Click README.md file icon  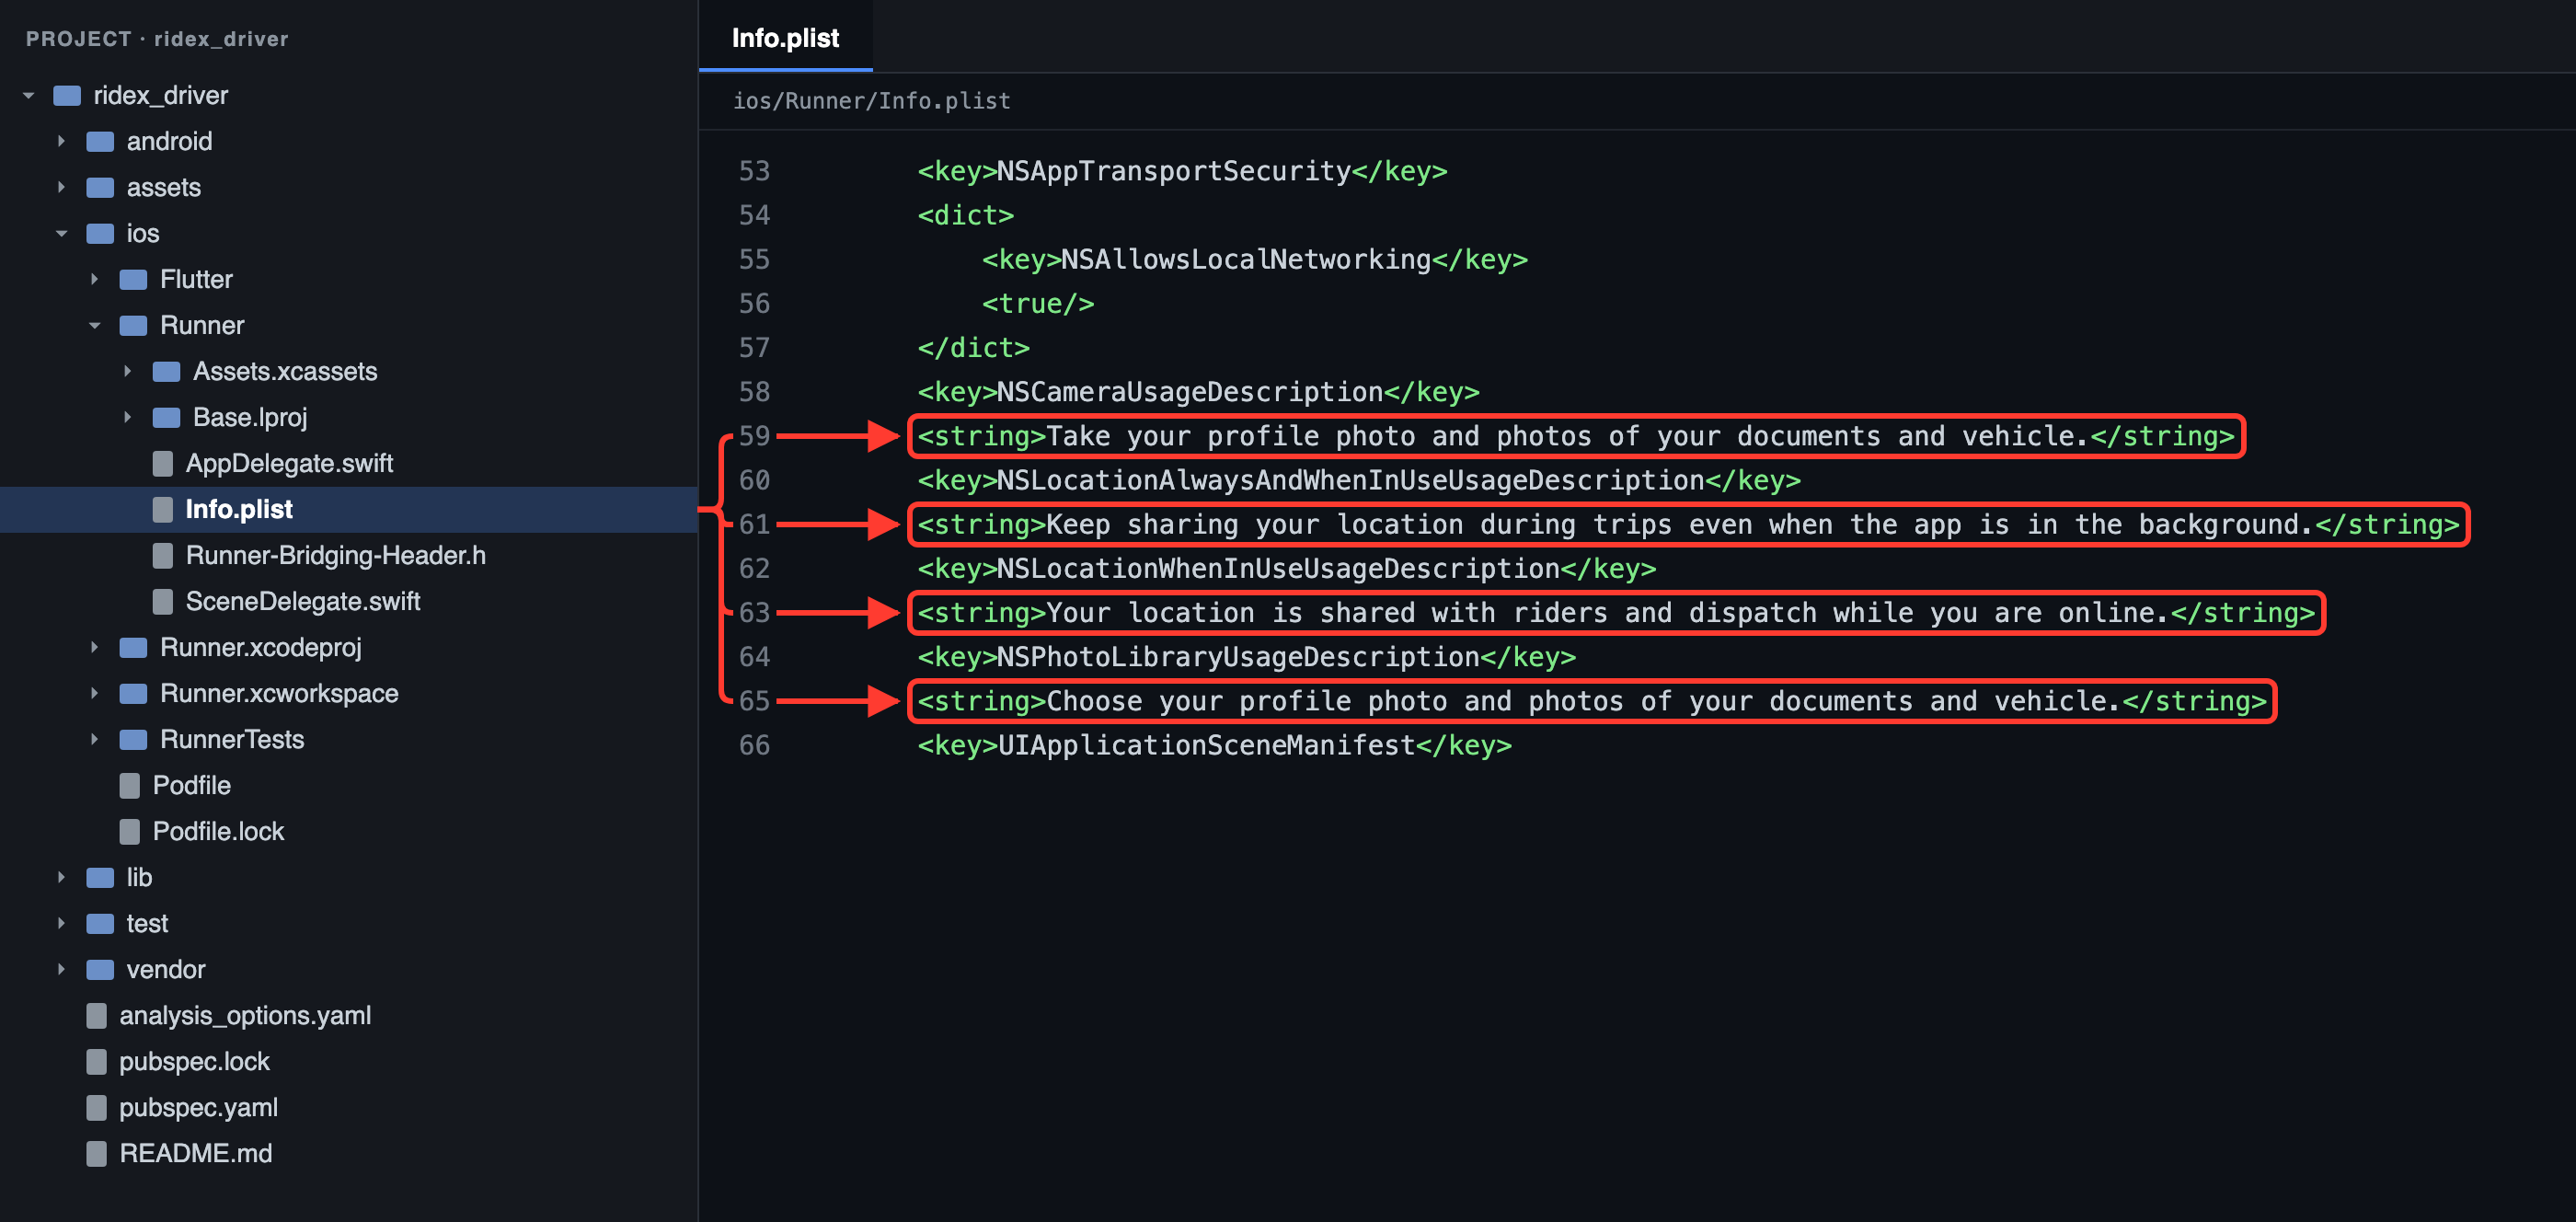(x=97, y=1154)
